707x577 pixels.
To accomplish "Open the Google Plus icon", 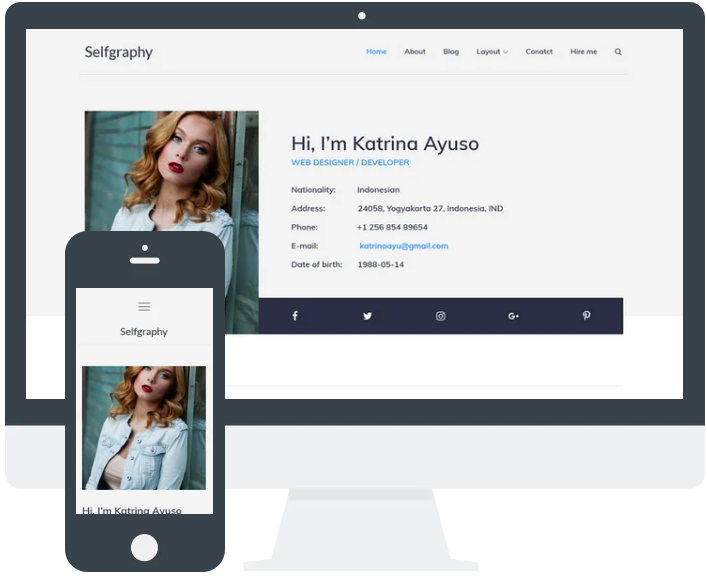I will (x=513, y=316).
